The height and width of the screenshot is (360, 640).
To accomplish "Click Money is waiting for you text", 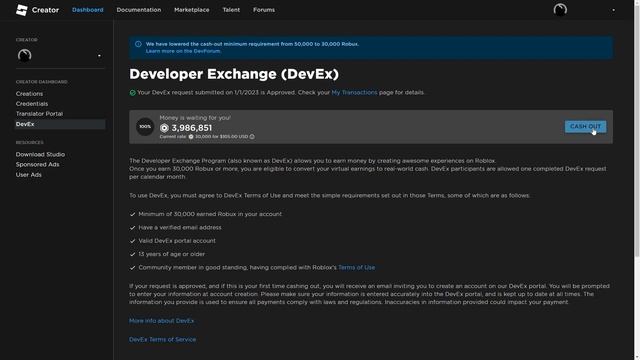I will coord(195,118).
